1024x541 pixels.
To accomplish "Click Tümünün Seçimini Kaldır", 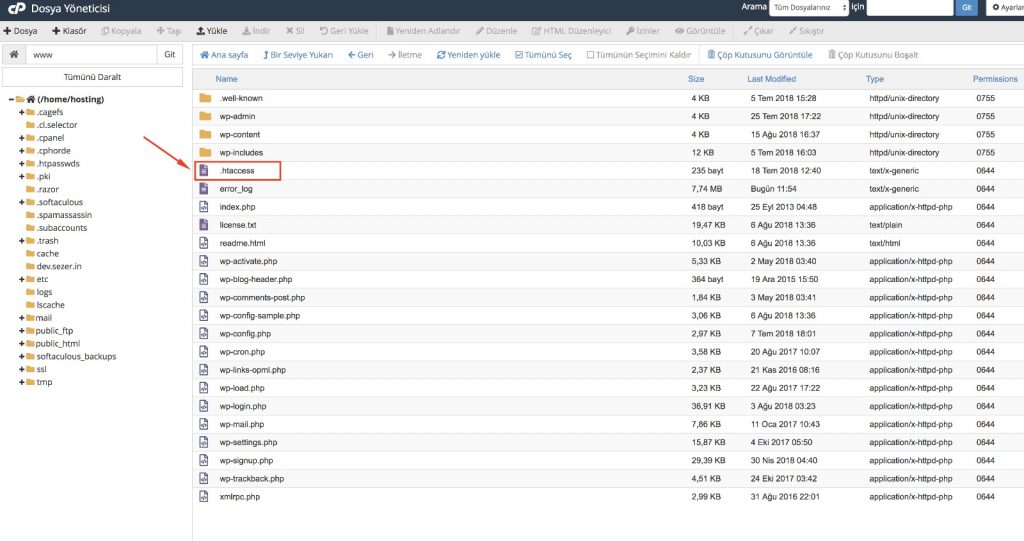I will [638, 55].
